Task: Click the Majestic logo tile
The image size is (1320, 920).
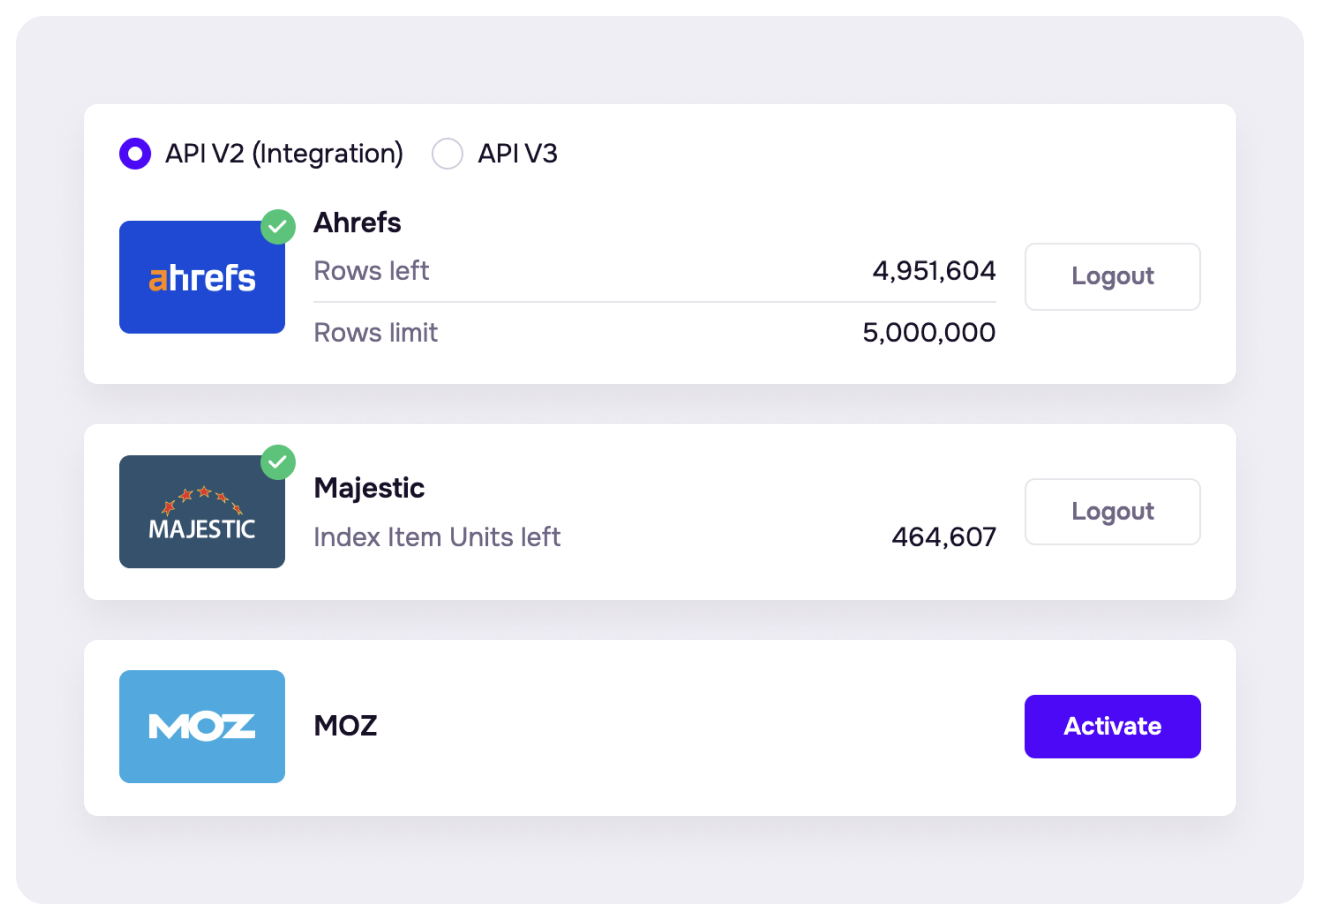Action: coord(202,512)
